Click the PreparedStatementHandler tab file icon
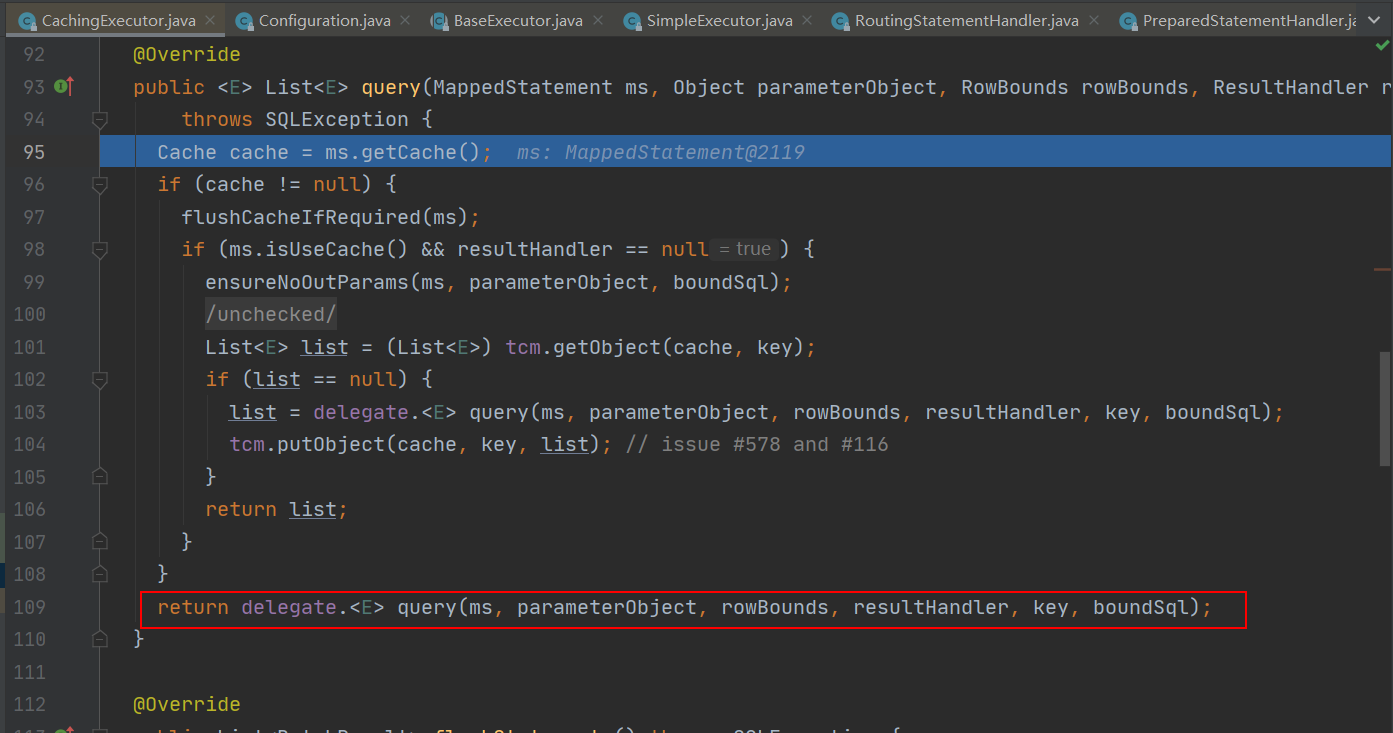 (x=1128, y=20)
